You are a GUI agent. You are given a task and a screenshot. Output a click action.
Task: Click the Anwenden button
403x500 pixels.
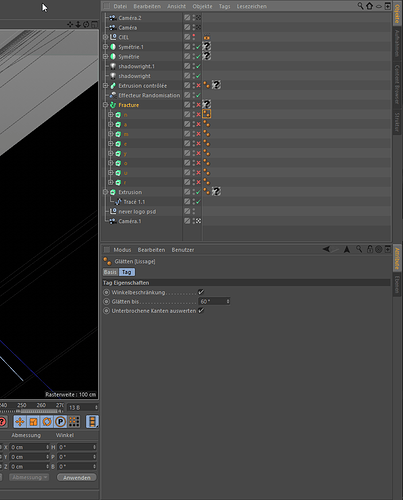coord(77,477)
